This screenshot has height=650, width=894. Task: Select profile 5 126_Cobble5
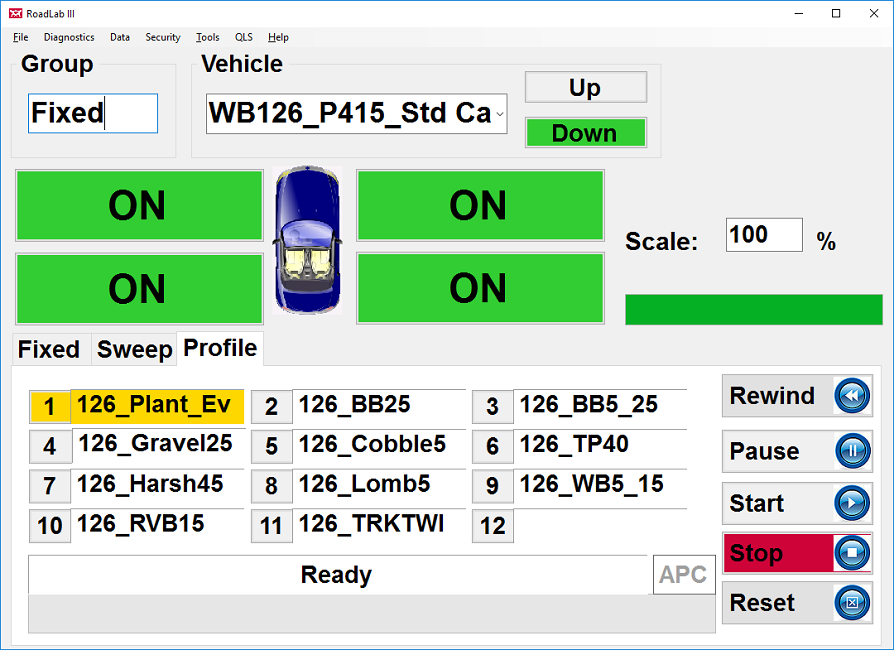pos(370,445)
